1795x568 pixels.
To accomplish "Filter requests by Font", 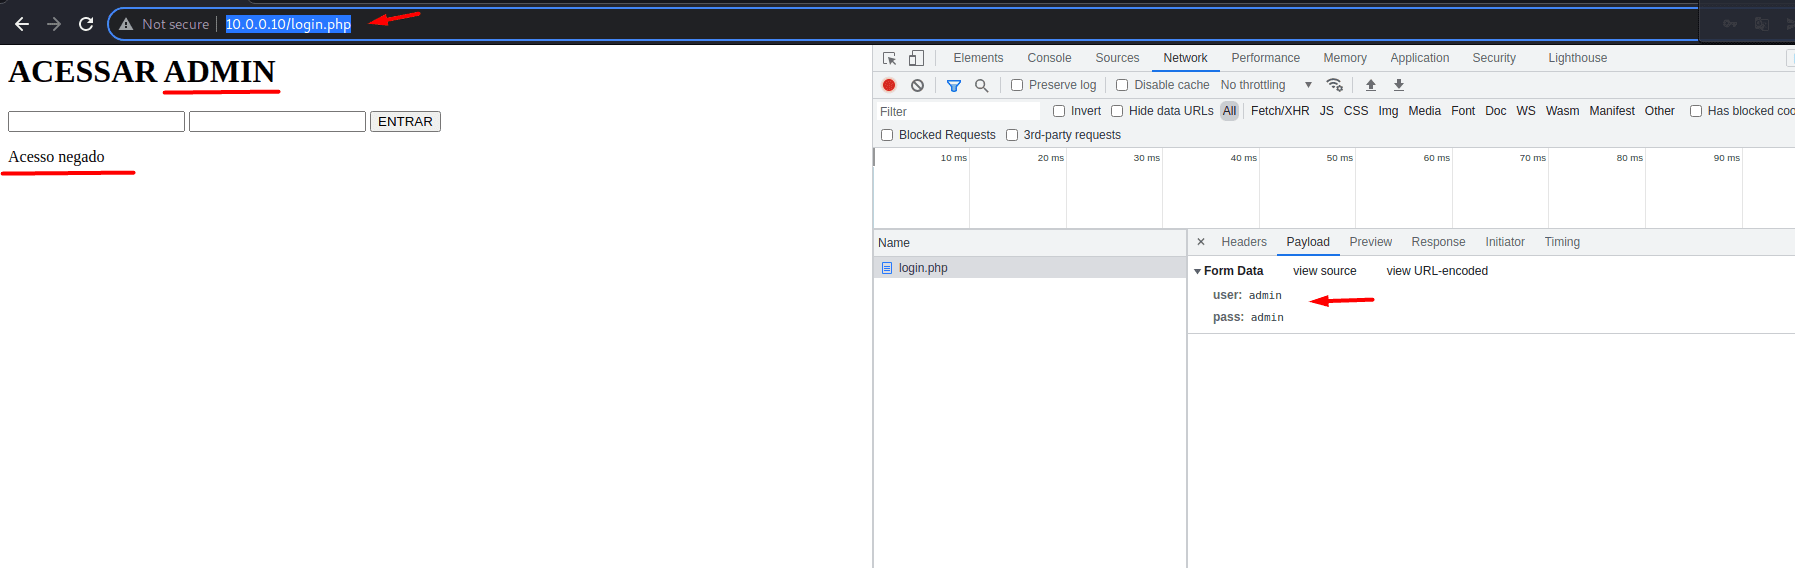I will 1463,111.
